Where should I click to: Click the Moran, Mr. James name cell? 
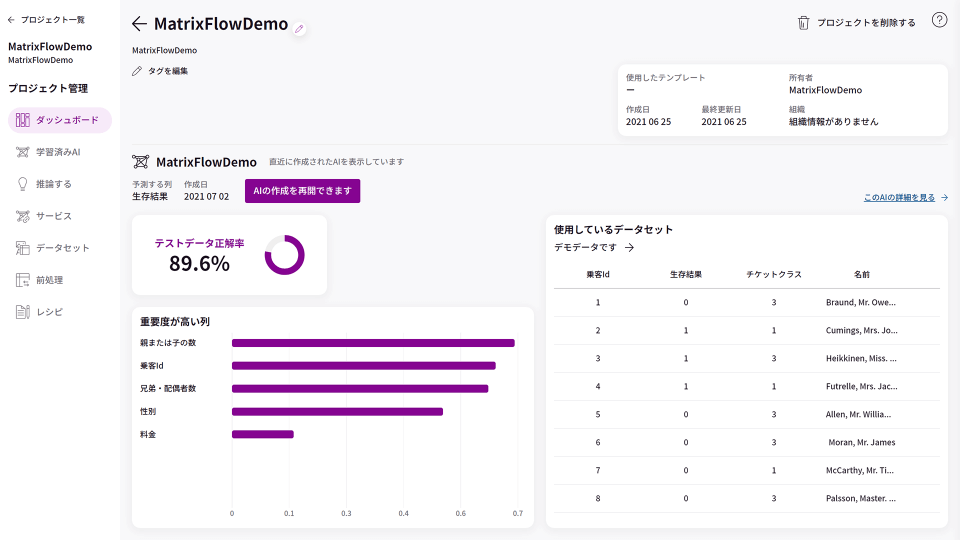pos(862,442)
